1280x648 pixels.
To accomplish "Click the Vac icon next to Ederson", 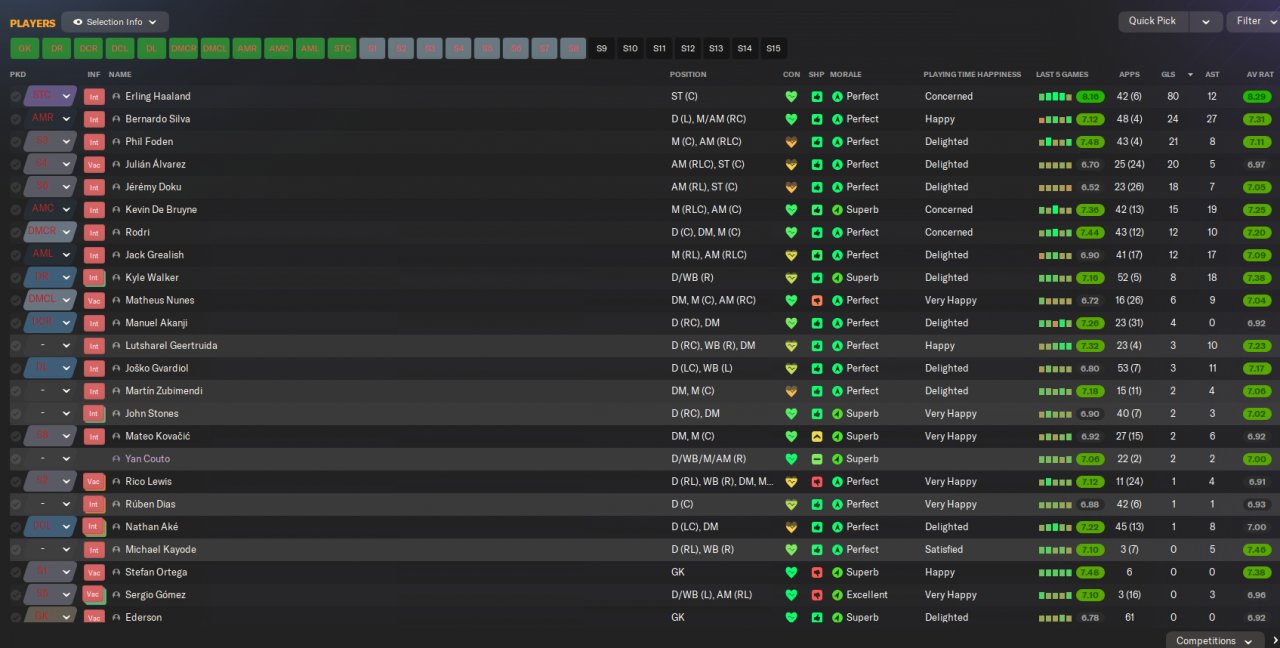I will coord(94,618).
